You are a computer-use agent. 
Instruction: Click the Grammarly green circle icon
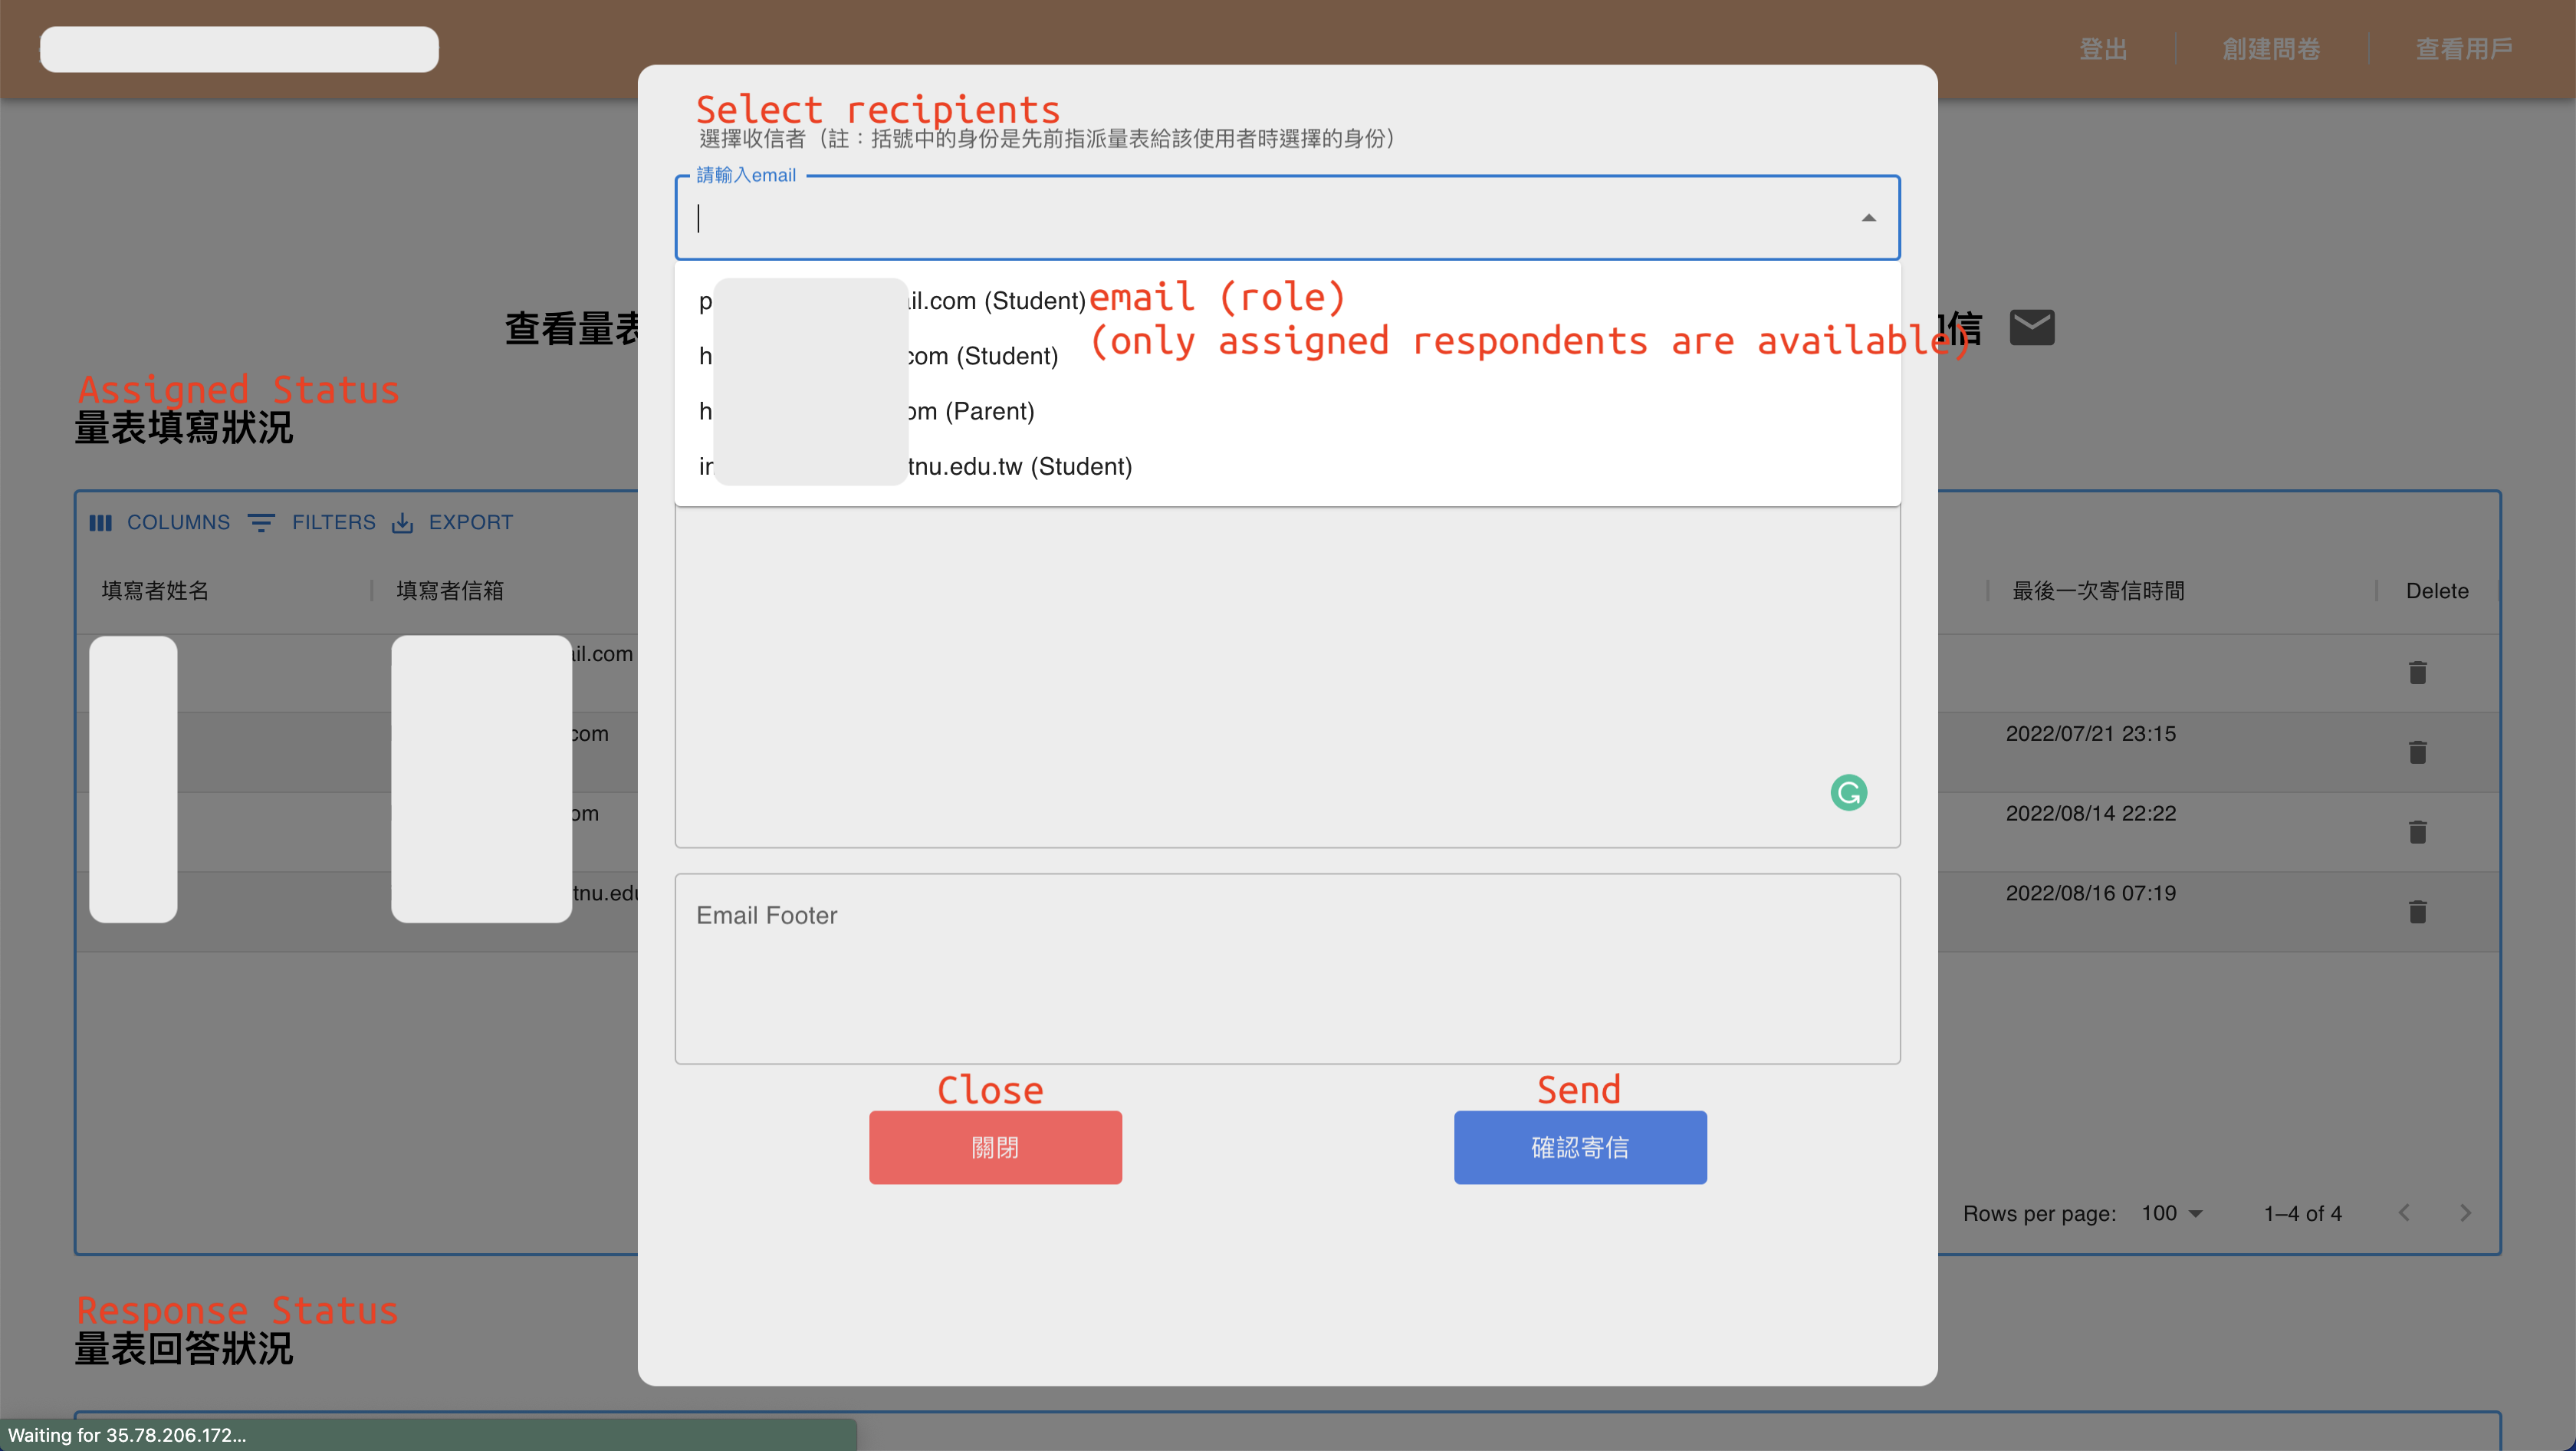click(1847, 791)
